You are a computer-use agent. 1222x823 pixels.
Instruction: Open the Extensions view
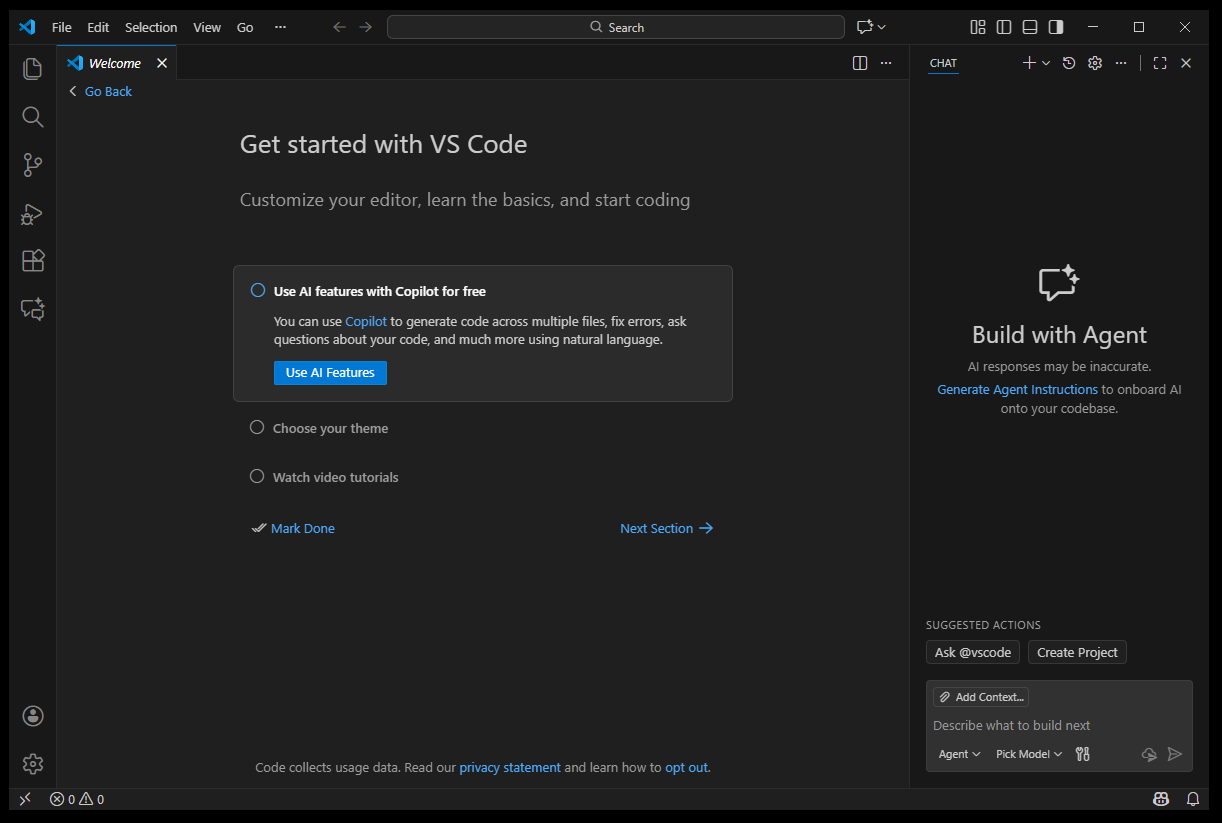33,261
